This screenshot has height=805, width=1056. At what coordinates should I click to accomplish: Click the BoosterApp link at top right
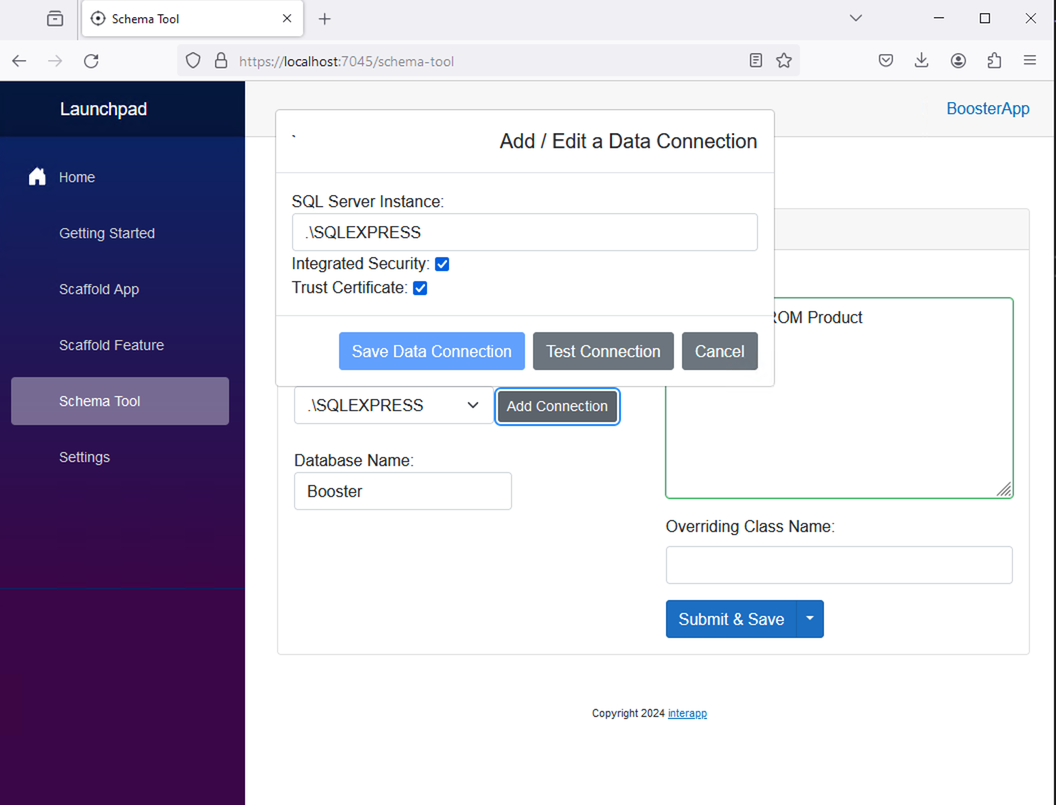pyautogui.click(x=987, y=108)
